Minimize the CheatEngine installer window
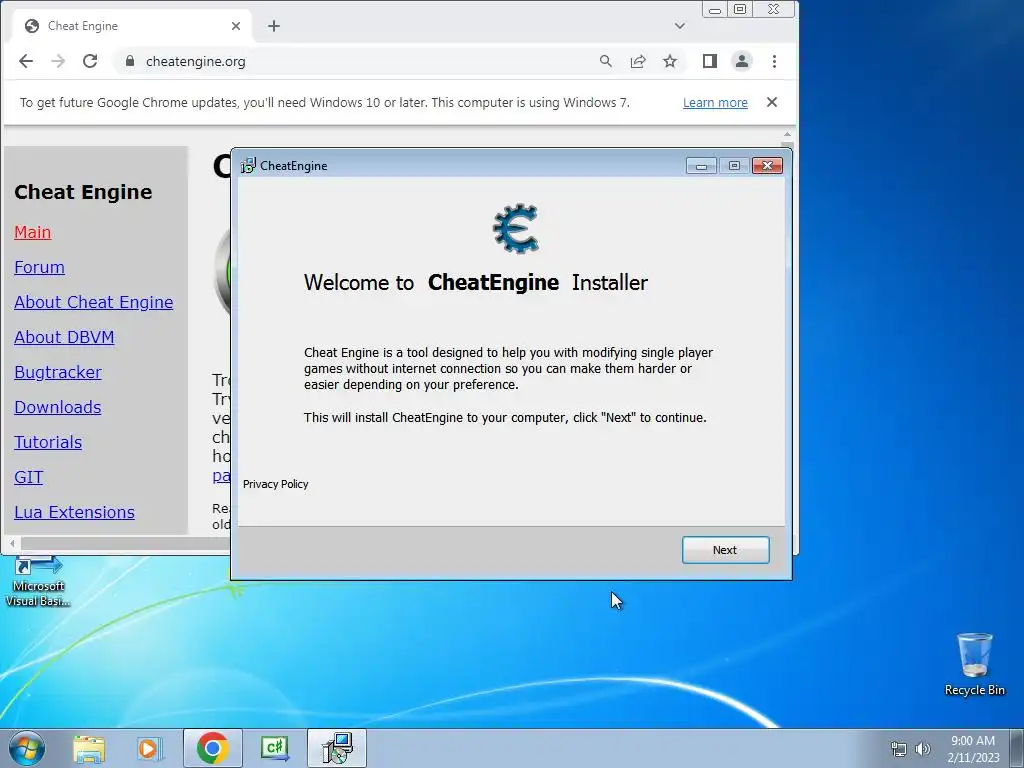The width and height of the screenshot is (1024, 768). [x=701, y=166]
